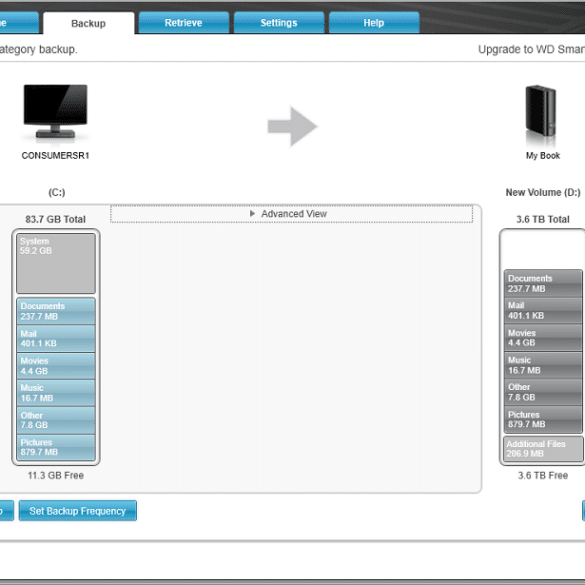This screenshot has height=585, width=585.
Task: Select Music 16.7 MB on C: drive
Action: [x=56, y=393]
